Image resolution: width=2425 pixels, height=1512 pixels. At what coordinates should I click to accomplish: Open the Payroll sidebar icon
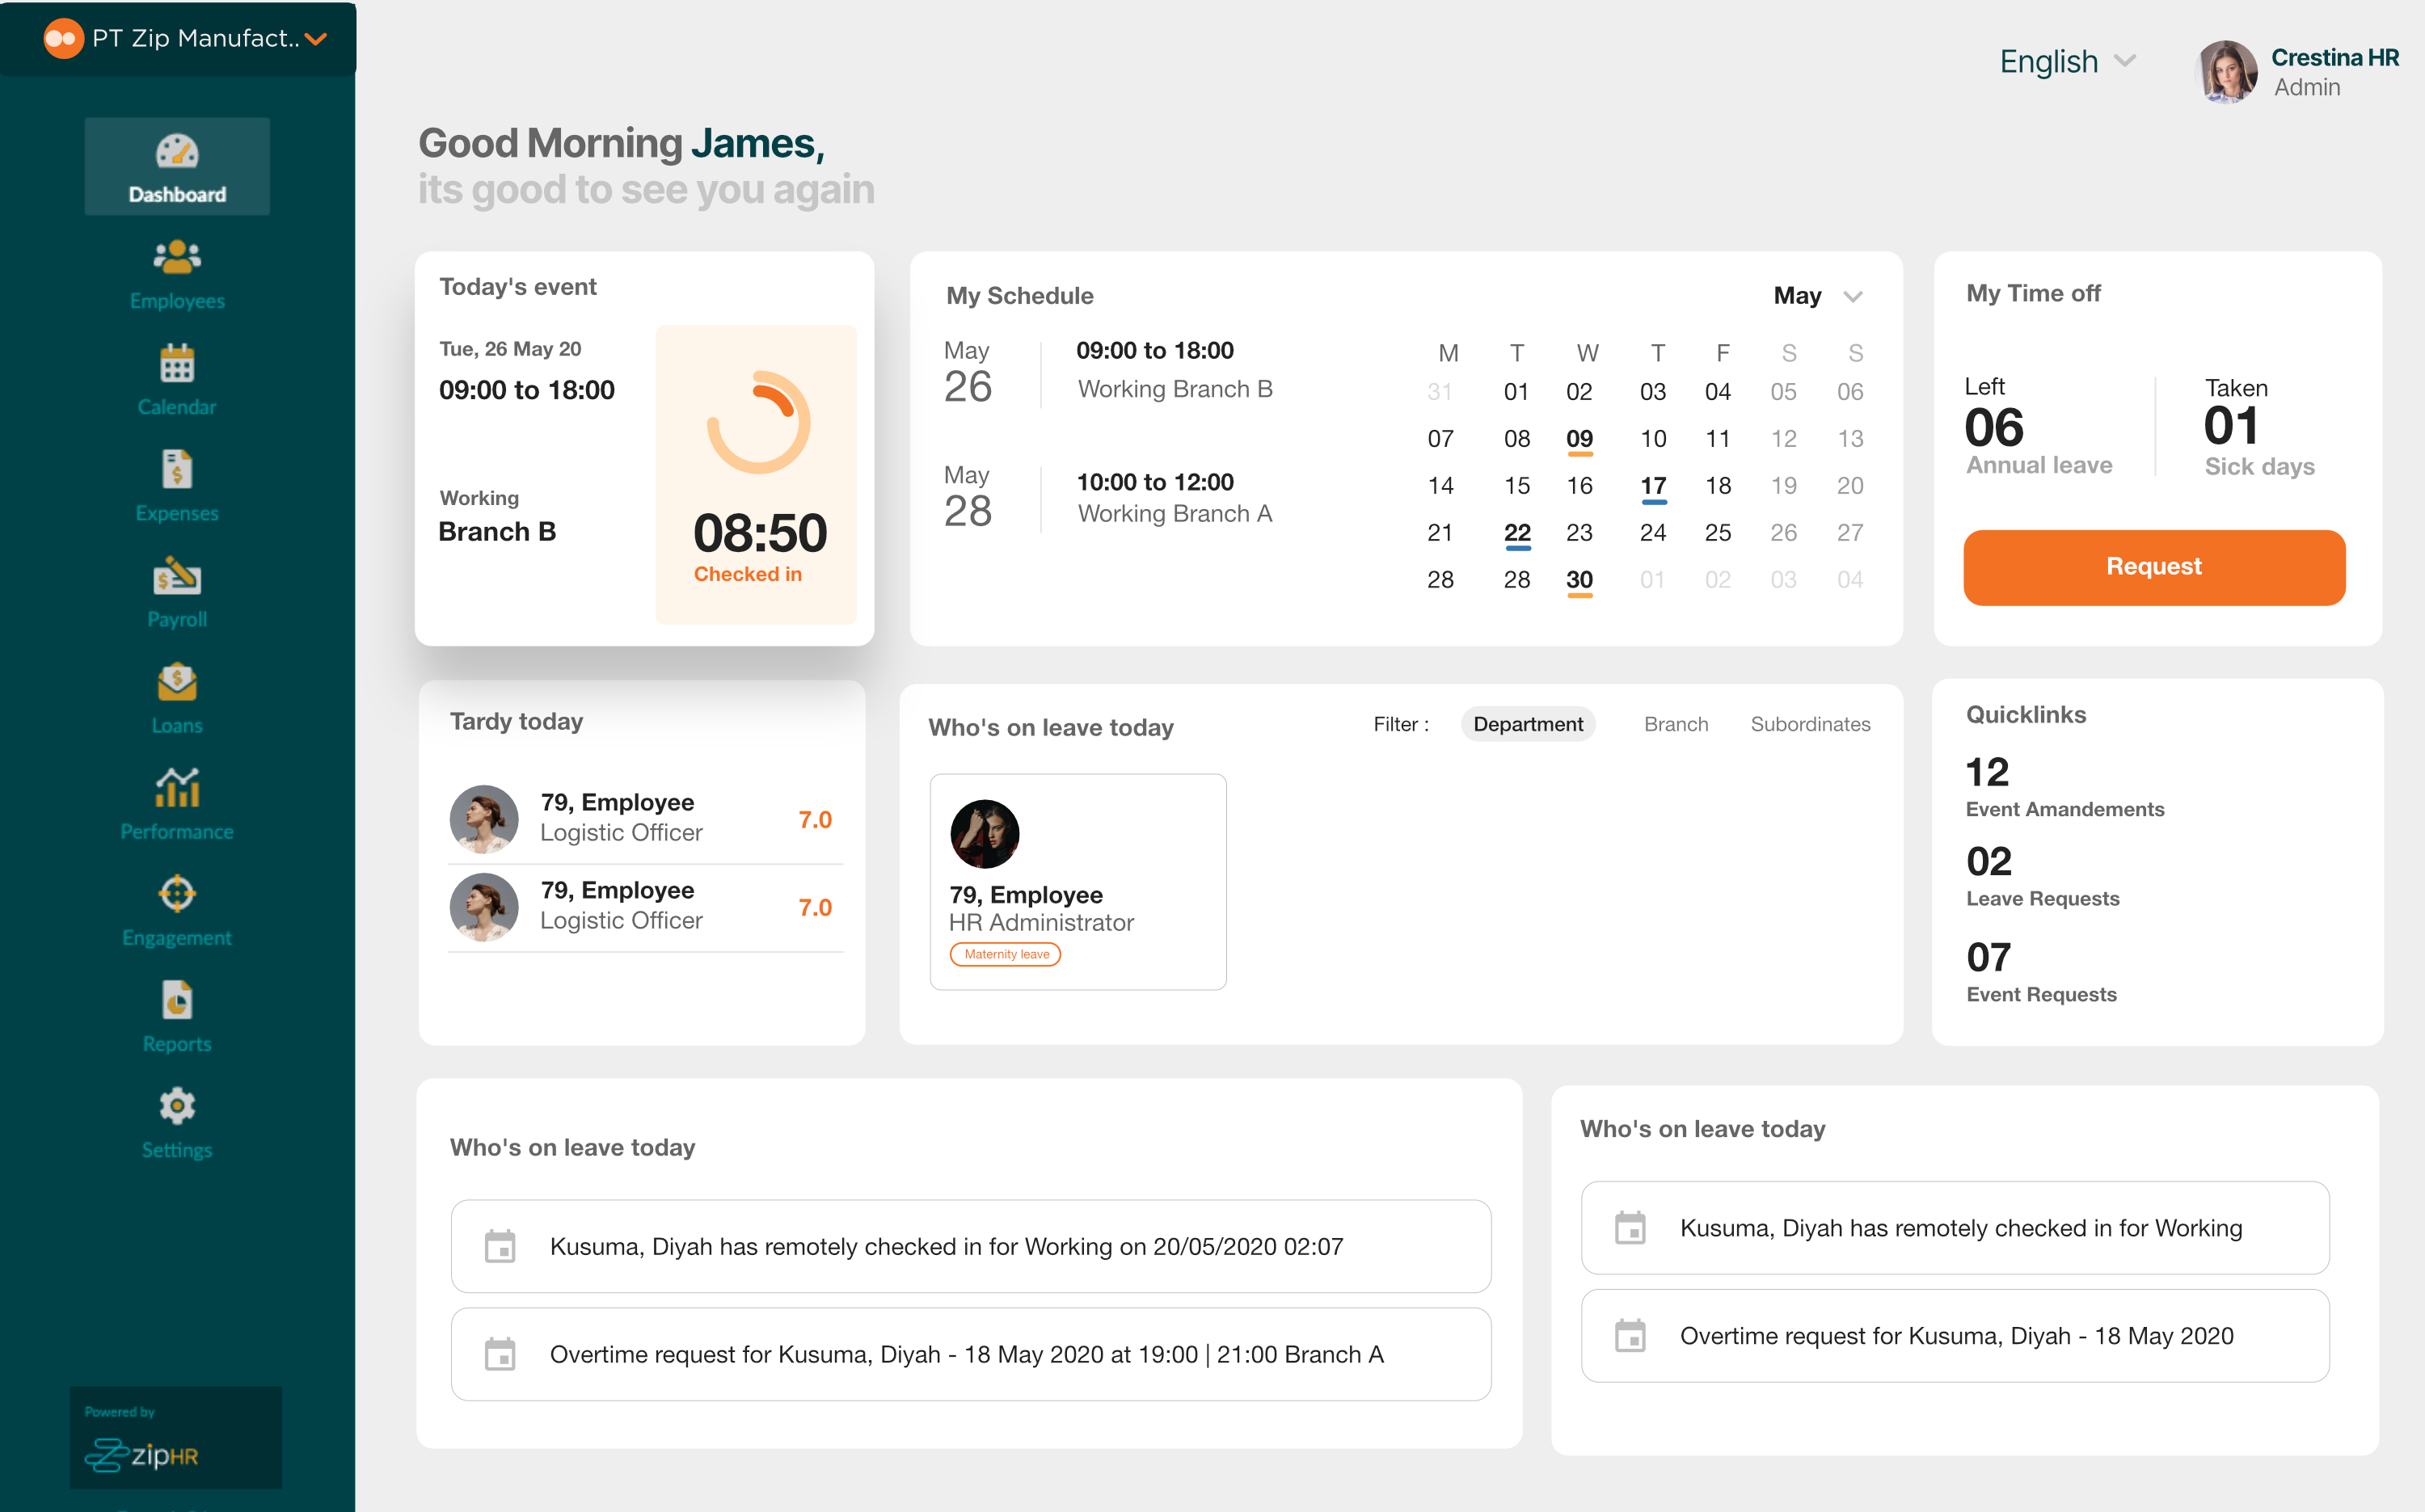coord(177,577)
